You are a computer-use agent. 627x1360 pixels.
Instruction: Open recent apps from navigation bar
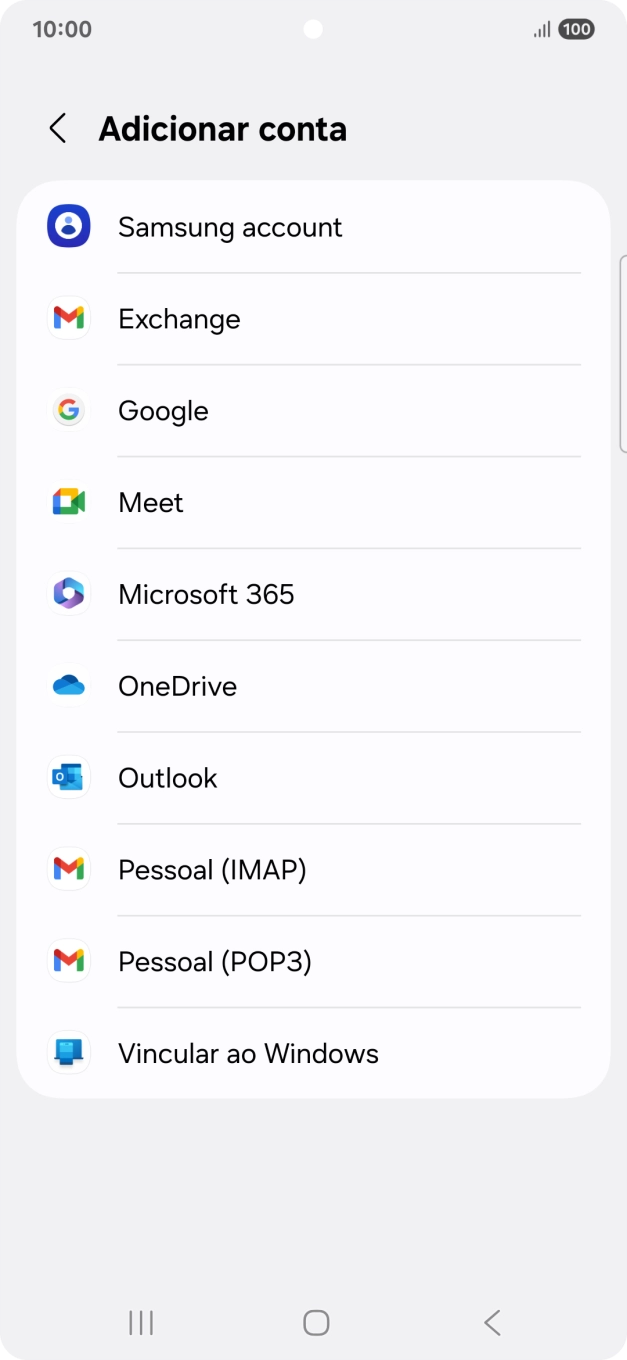coord(141,1323)
